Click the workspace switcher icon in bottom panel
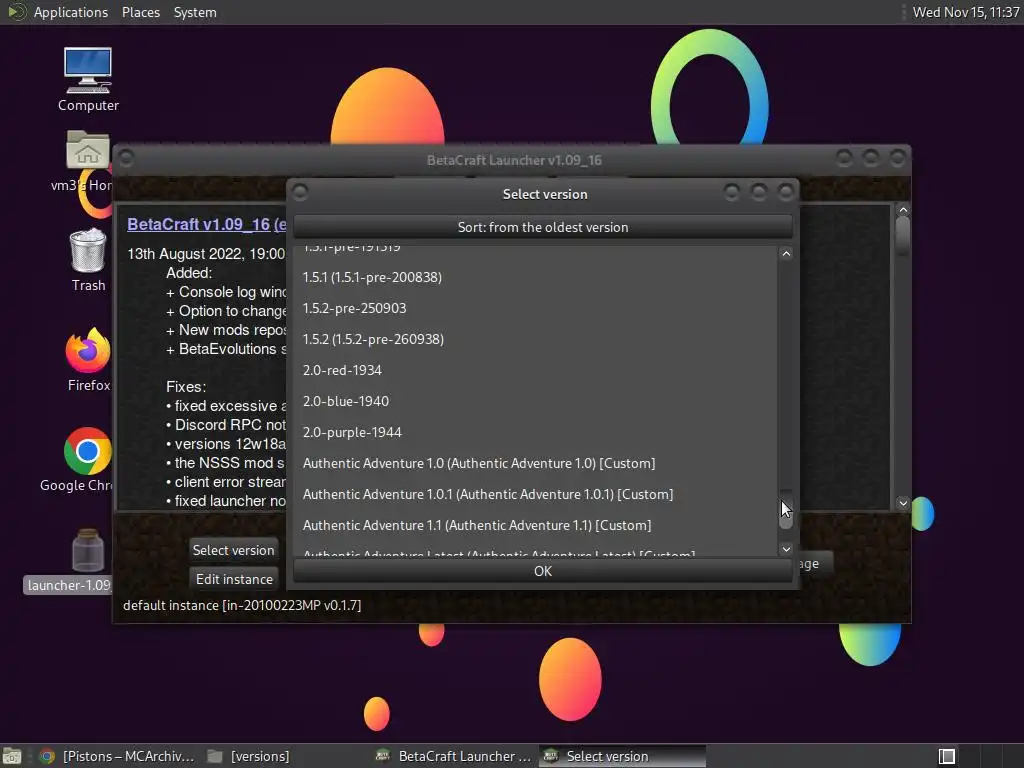 point(947,756)
